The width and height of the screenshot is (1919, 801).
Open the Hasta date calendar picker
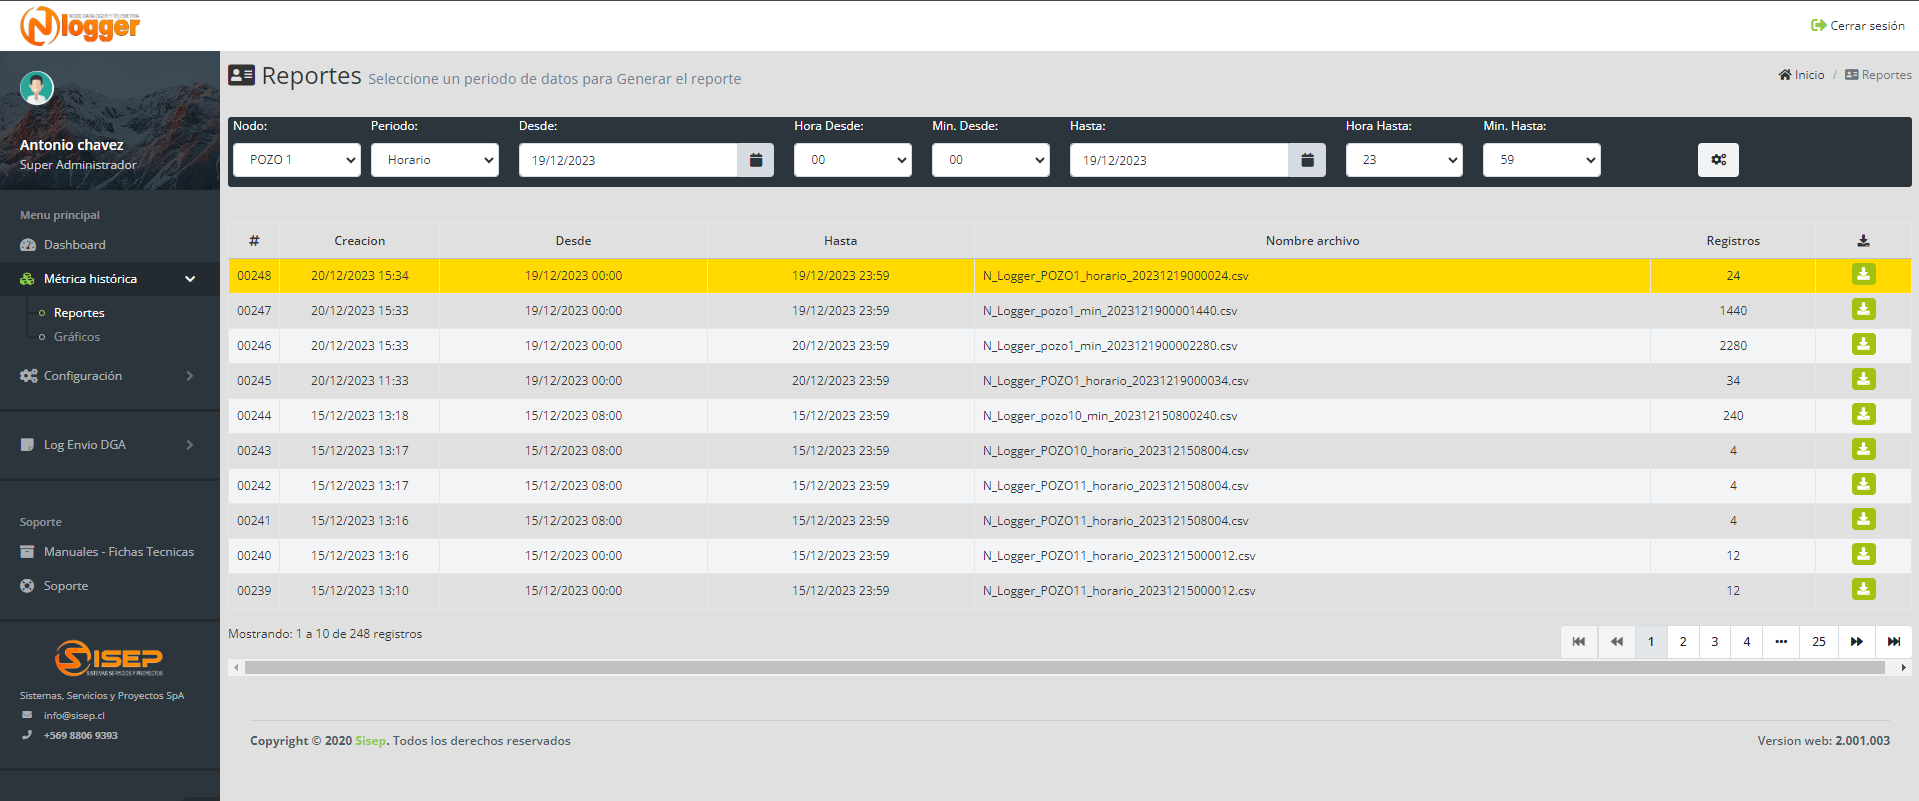tap(1307, 160)
